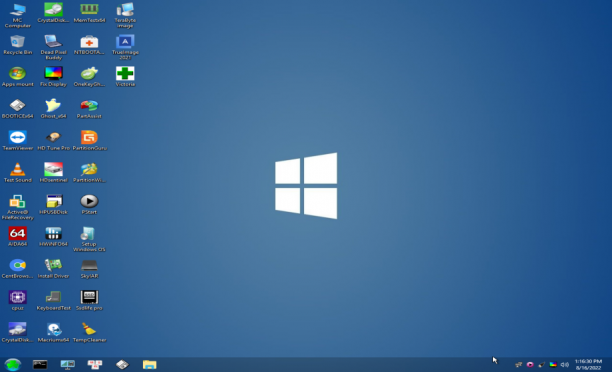Click the network tray icon
This screenshot has width=612, height=372.
pyautogui.click(x=518, y=365)
